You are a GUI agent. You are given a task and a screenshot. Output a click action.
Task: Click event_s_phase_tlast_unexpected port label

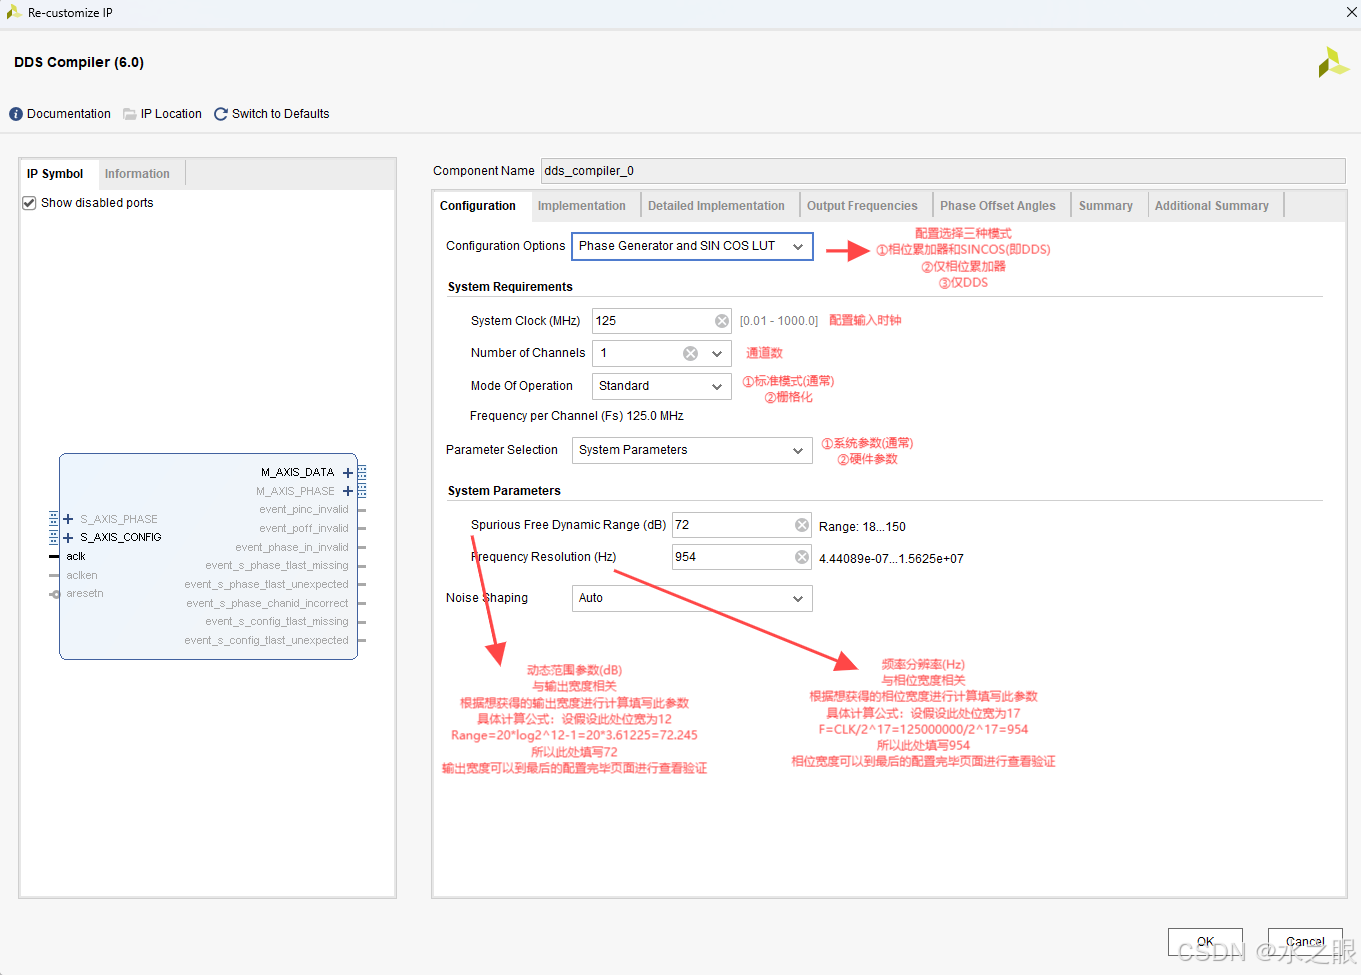(x=267, y=584)
